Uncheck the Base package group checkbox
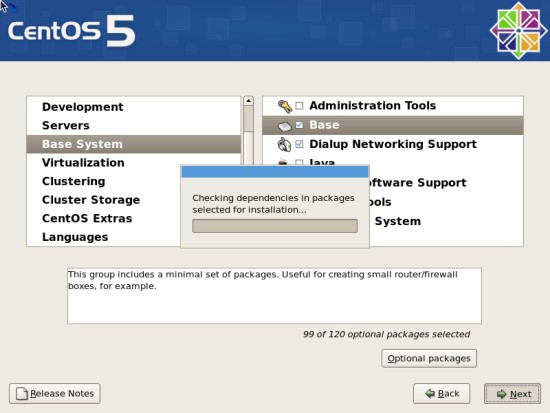The width and height of the screenshot is (550, 413). coord(299,125)
